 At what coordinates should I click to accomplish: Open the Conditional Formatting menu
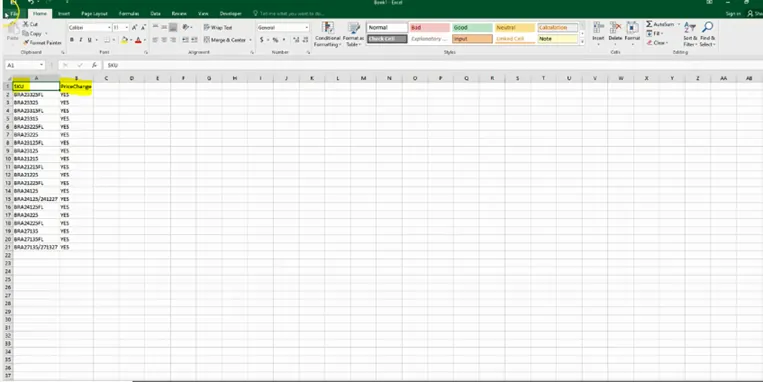point(327,34)
